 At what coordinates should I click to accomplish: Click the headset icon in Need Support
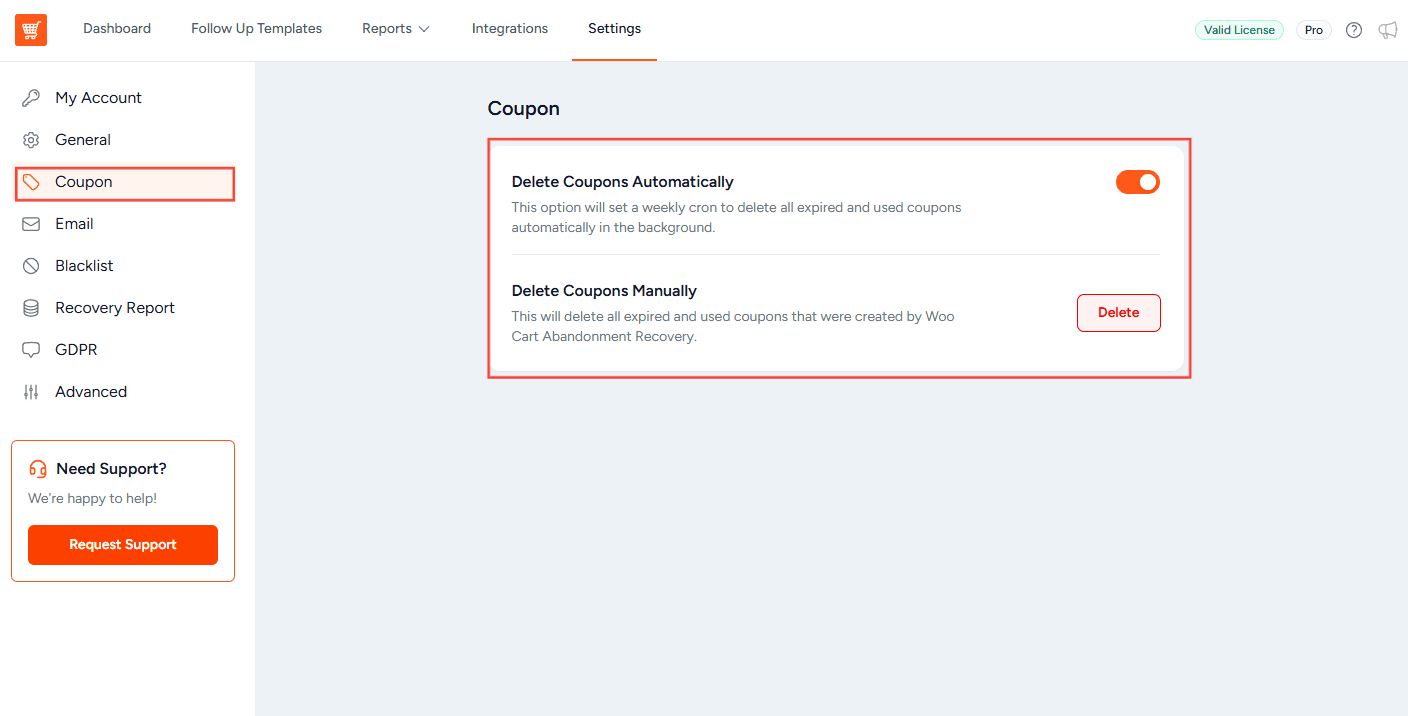[38, 469]
